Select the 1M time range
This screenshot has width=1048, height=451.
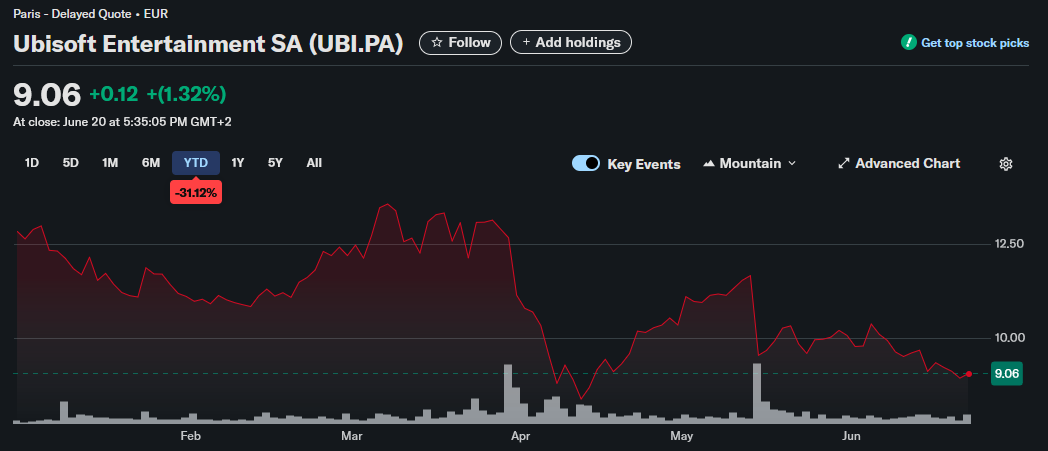coord(110,163)
